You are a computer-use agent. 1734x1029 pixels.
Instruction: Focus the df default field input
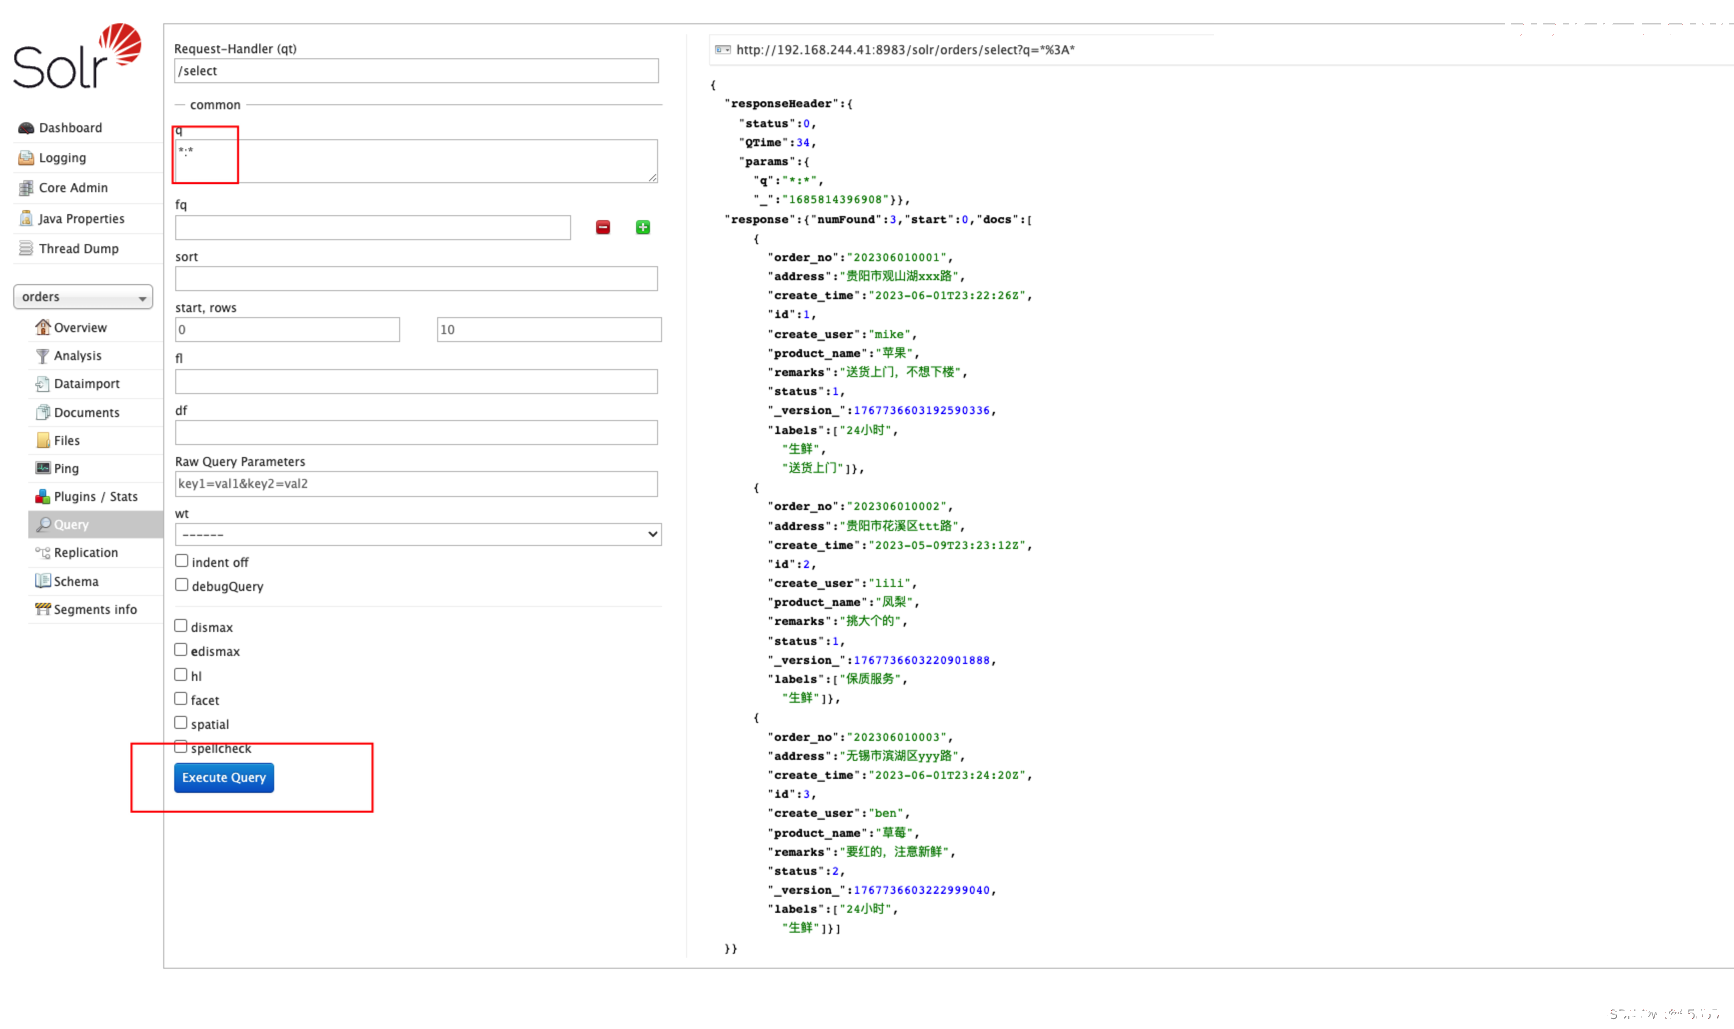416,432
